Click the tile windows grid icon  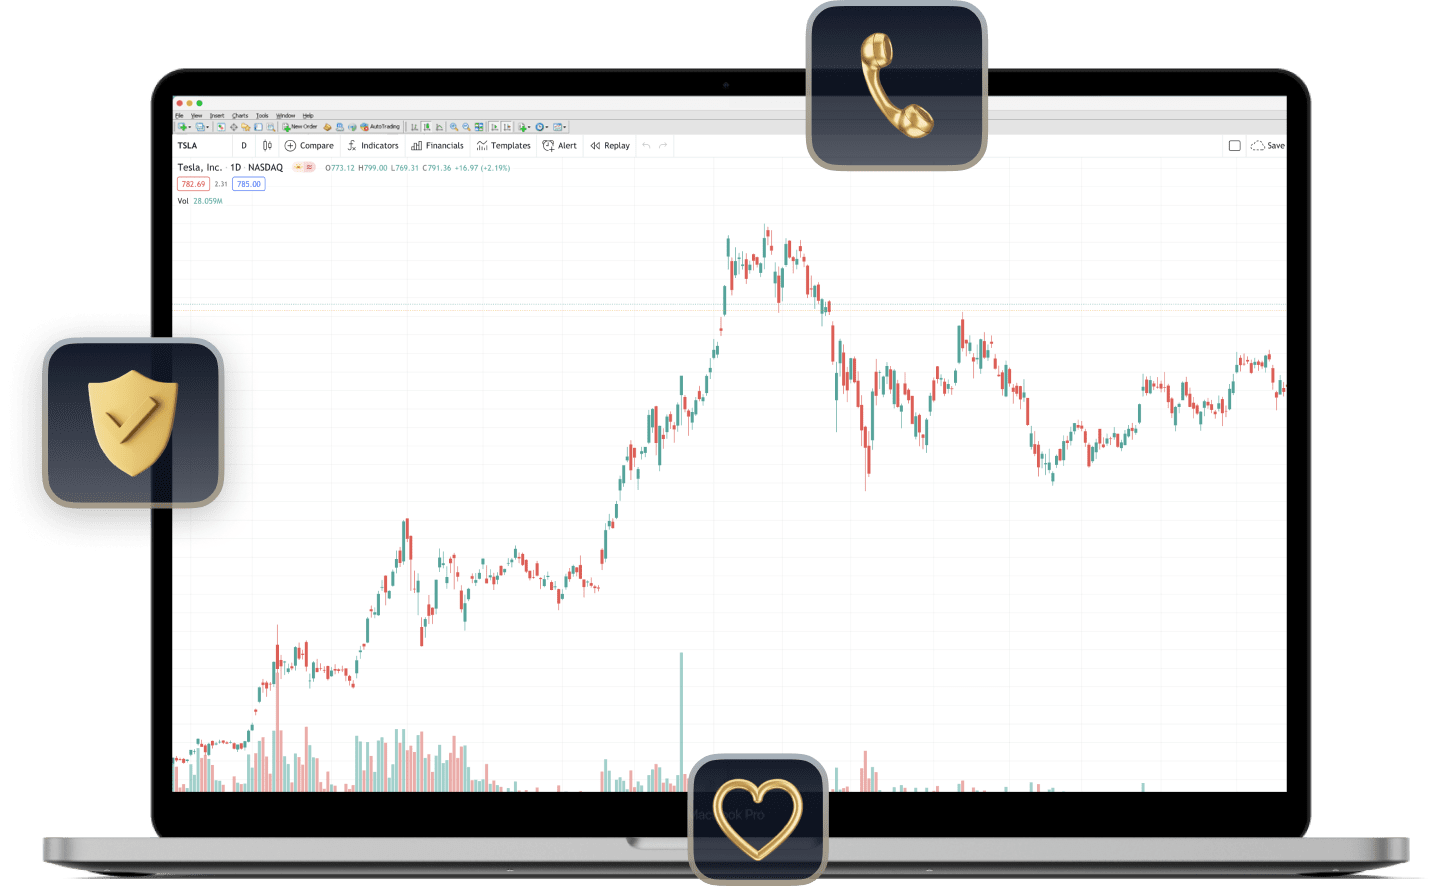[x=479, y=127]
